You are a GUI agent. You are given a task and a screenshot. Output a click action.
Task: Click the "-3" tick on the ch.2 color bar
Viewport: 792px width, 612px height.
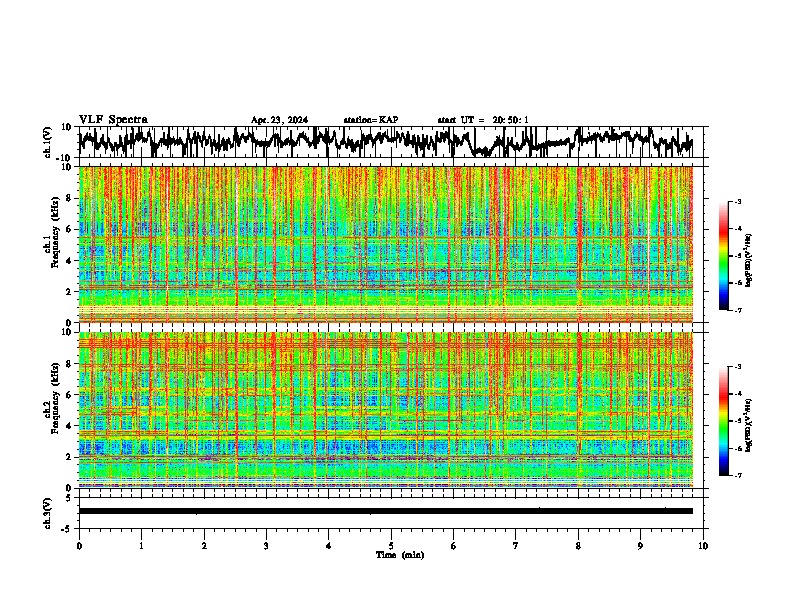click(737, 367)
